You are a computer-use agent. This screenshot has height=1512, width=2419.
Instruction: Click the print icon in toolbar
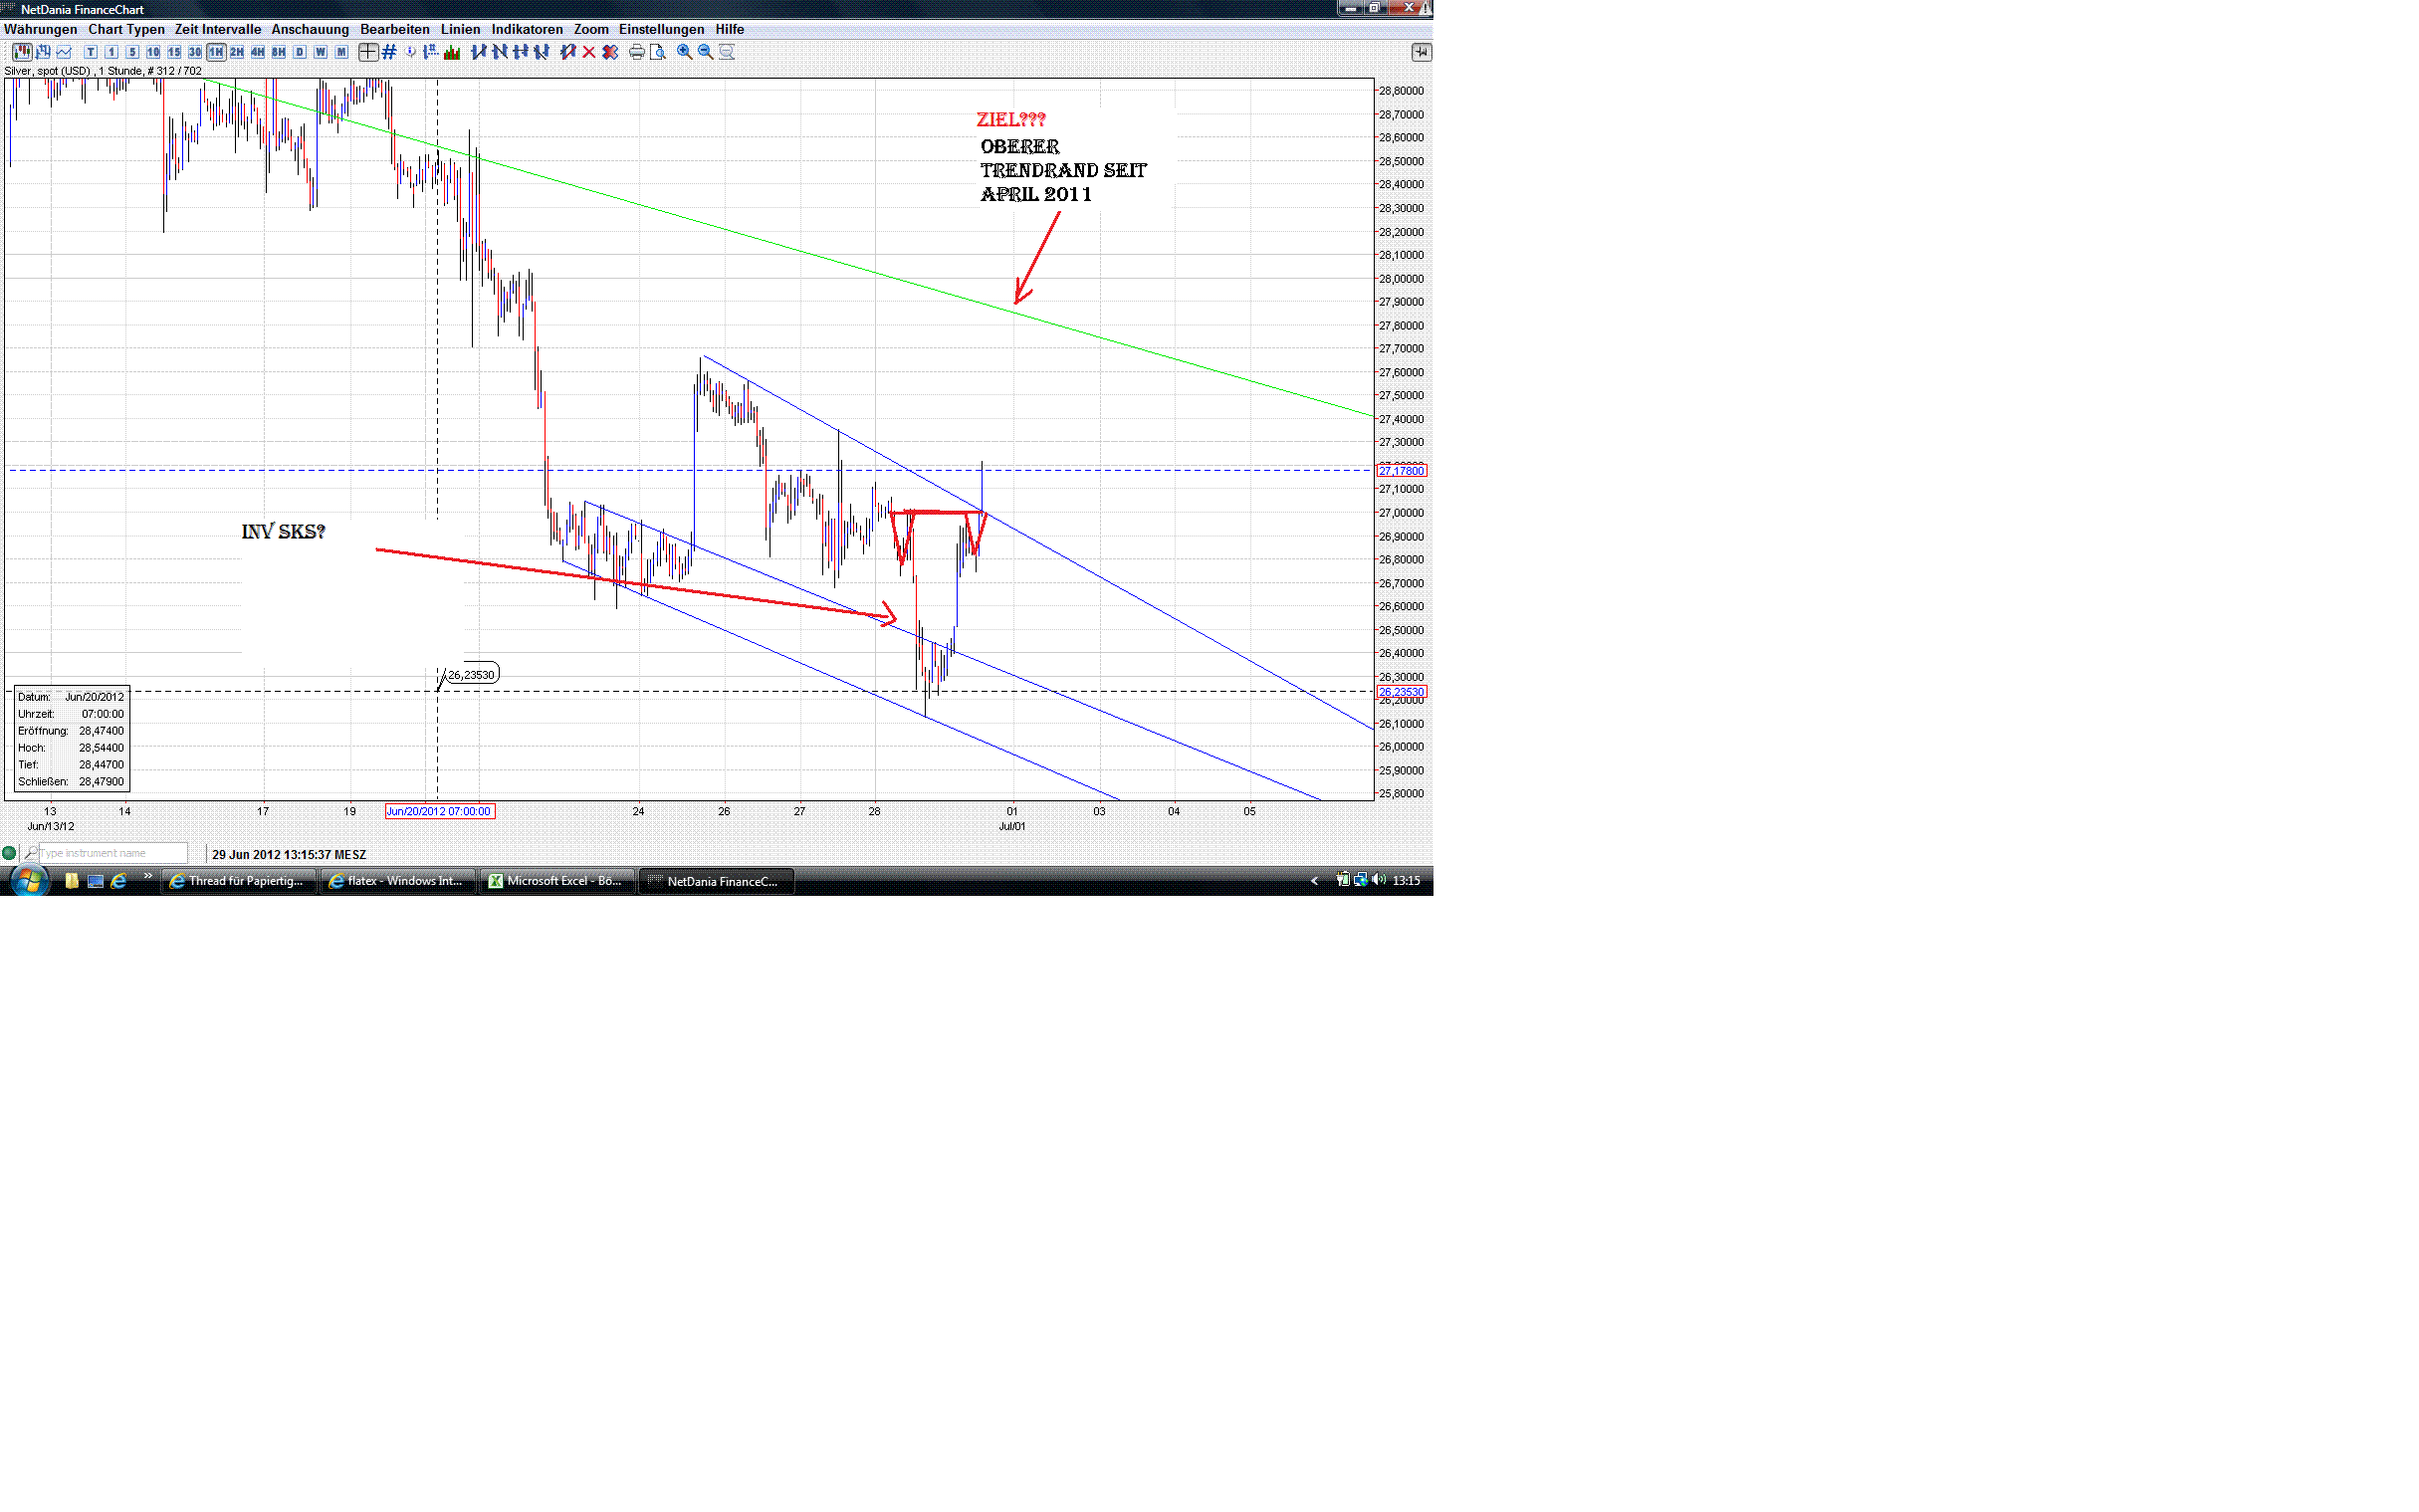pyautogui.click(x=636, y=52)
